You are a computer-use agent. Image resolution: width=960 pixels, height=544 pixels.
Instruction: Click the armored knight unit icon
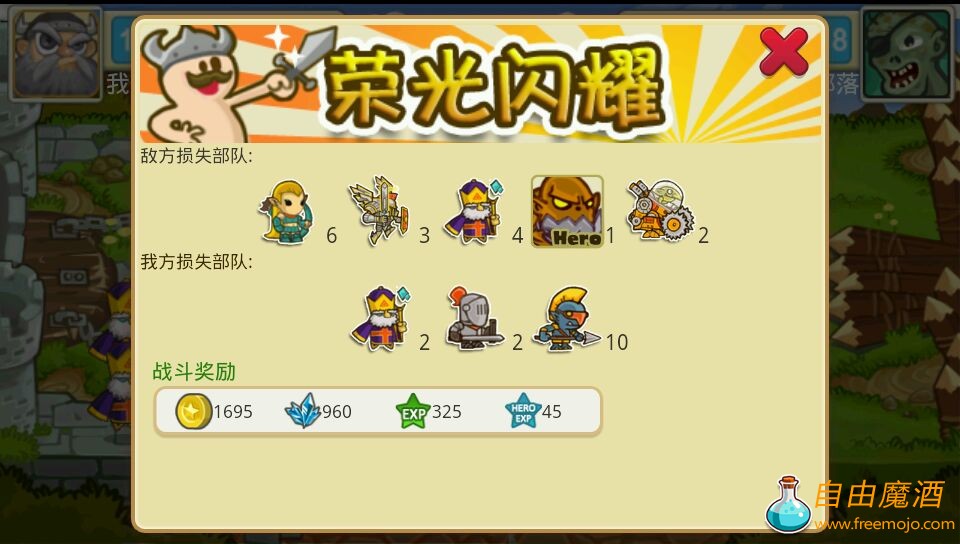point(474,318)
